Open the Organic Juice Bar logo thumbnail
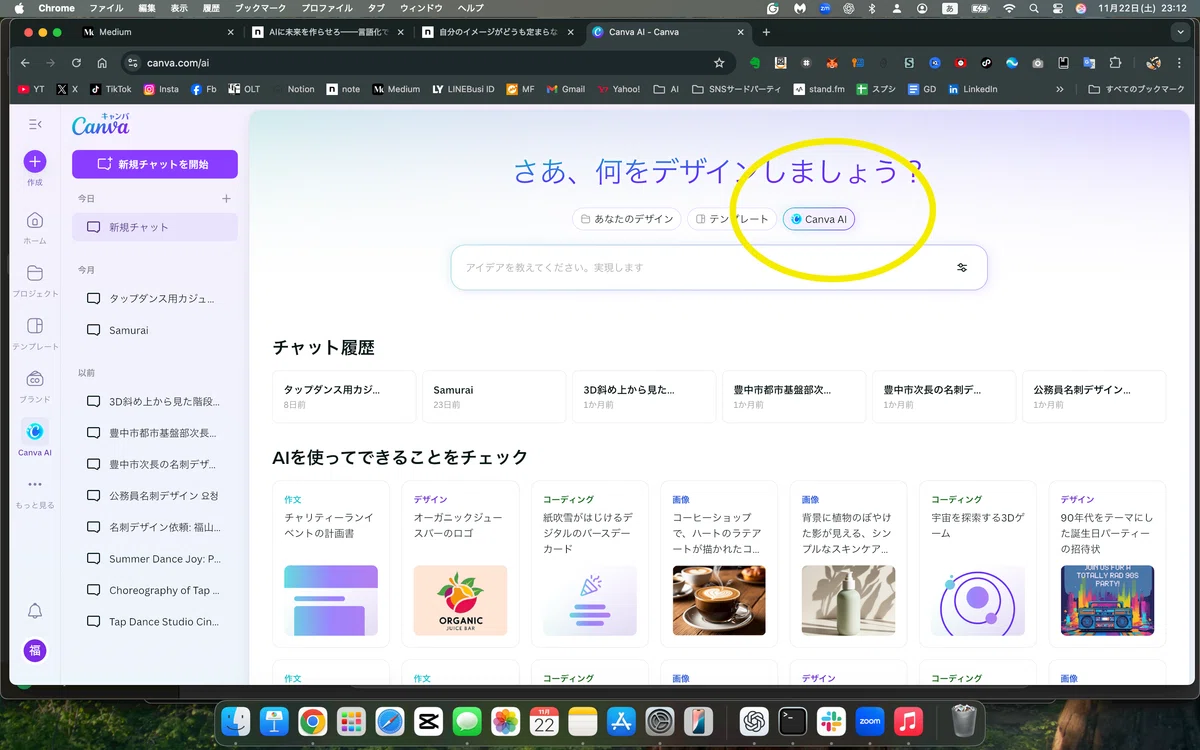Image resolution: width=1200 pixels, height=750 pixels. pyautogui.click(x=460, y=600)
